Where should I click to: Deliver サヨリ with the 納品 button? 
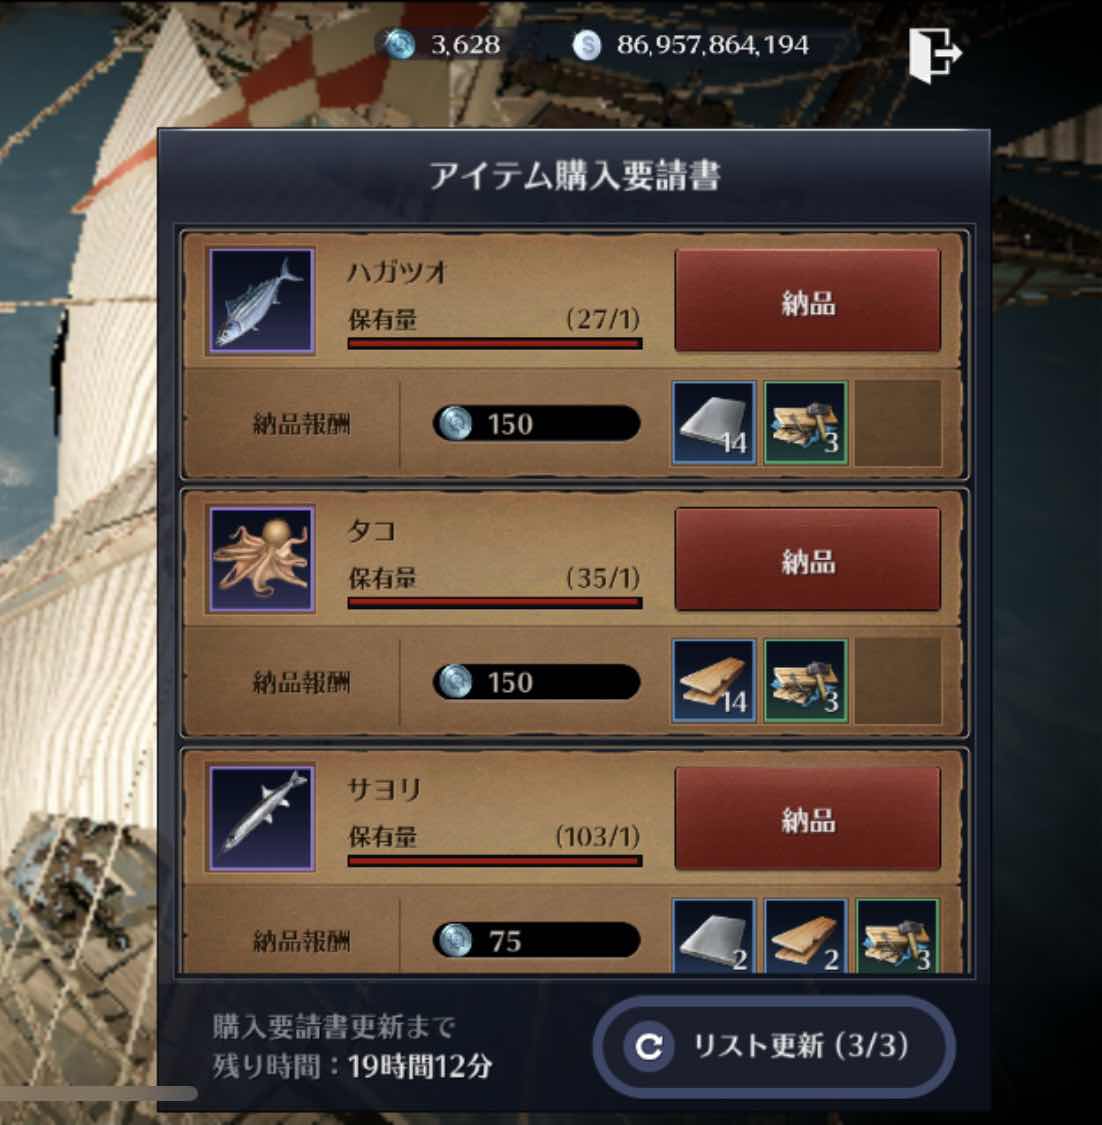(x=808, y=818)
